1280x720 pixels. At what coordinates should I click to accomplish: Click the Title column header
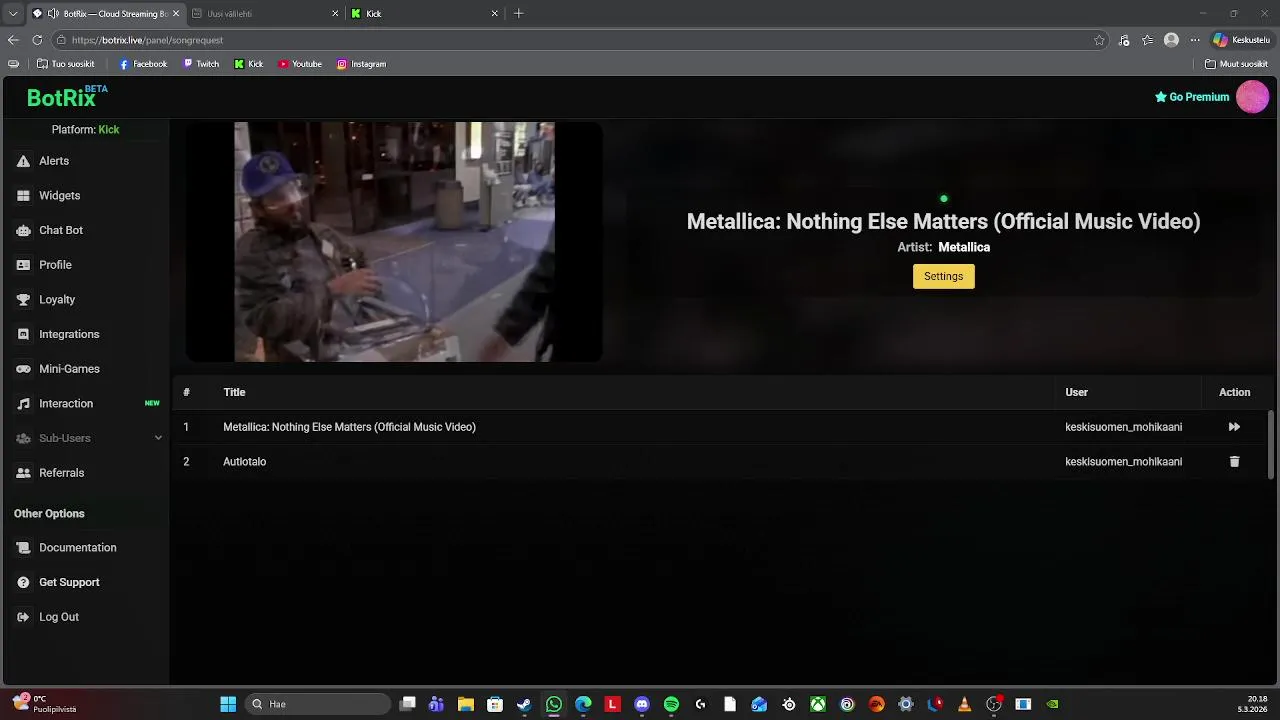tap(234, 392)
